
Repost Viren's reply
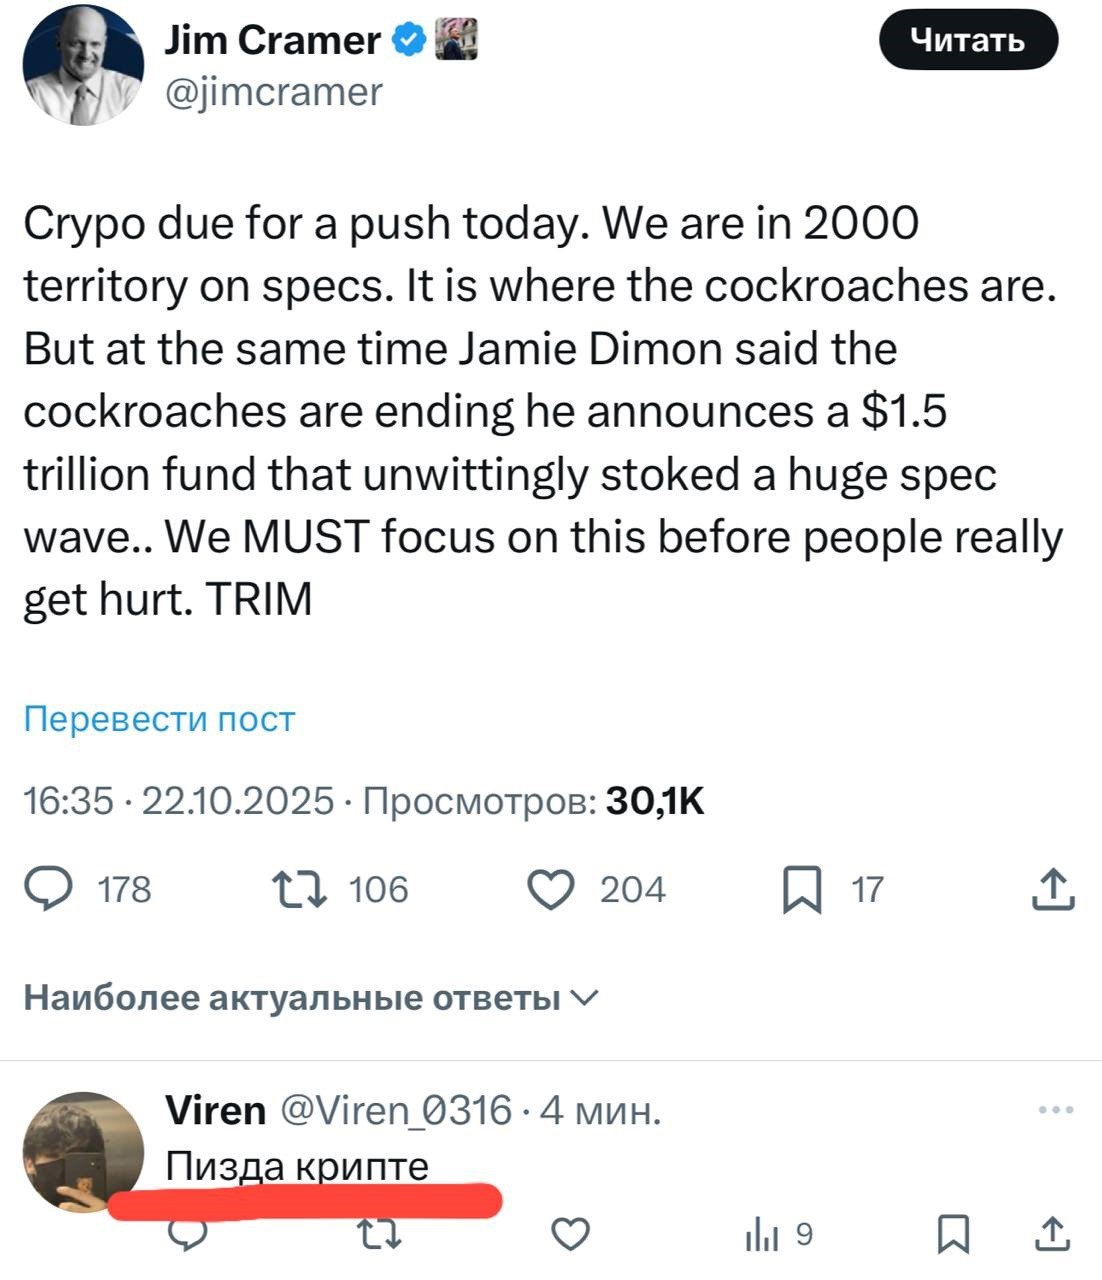click(383, 1236)
